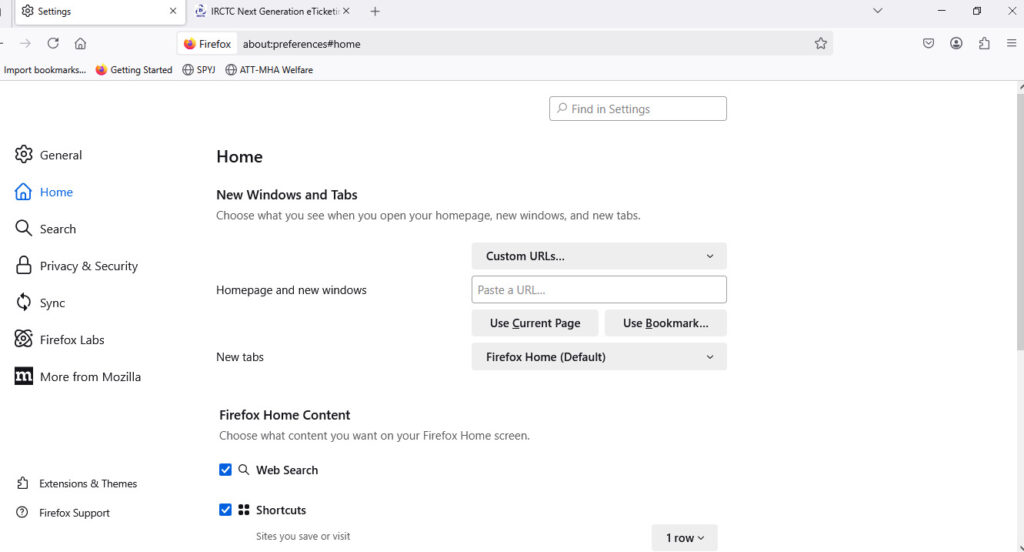Uncheck the Shortcuts checkbox
Image resolution: width=1024 pixels, height=552 pixels.
(x=225, y=510)
